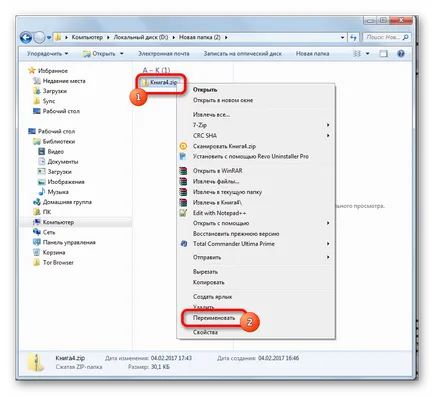Image resolution: width=434 pixels, height=396 pixels.
Task: Click the refresh button next to address bar
Action: pyautogui.click(x=353, y=37)
